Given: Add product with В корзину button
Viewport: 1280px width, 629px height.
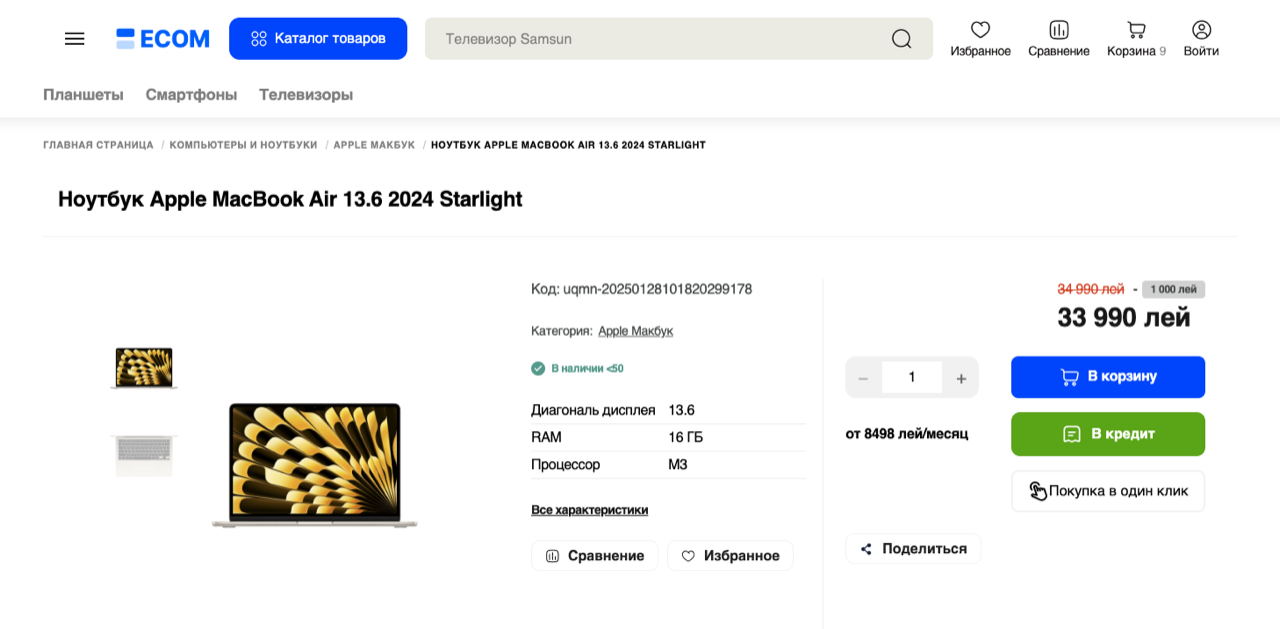Looking at the screenshot, I should tap(1108, 377).
